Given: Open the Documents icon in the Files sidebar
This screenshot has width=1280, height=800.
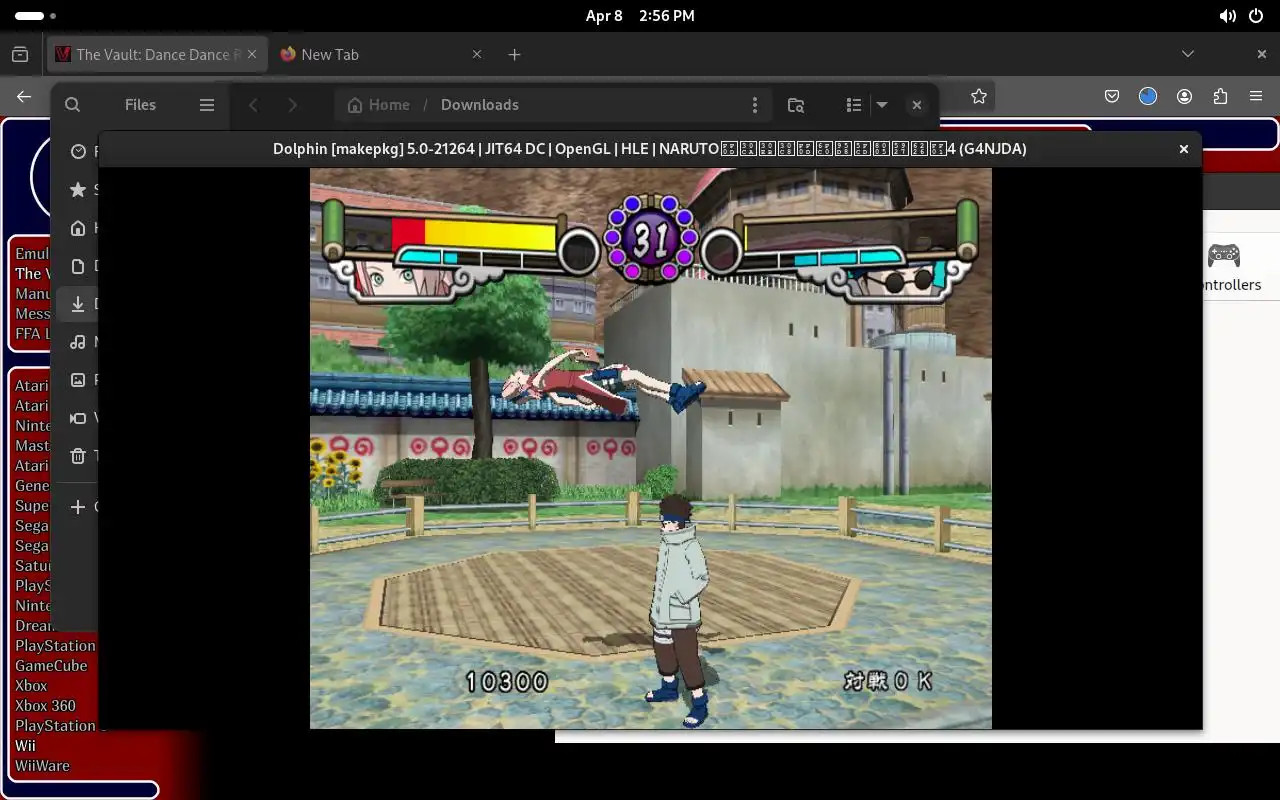Looking at the screenshot, I should point(78,266).
